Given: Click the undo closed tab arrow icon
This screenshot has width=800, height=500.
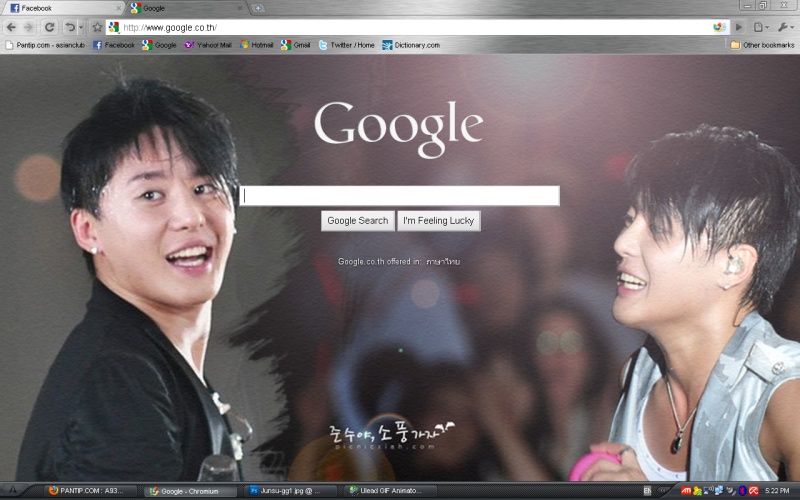Looking at the screenshot, I should click(70, 28).
